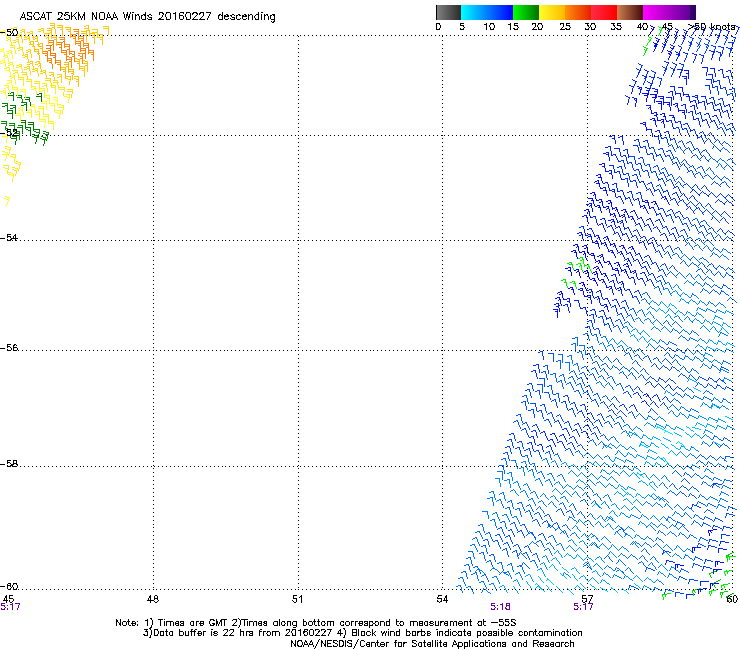Click the longitude label '51'
Image resolution: width=740 pixels, height=650 pixels.
click(297, 599)
